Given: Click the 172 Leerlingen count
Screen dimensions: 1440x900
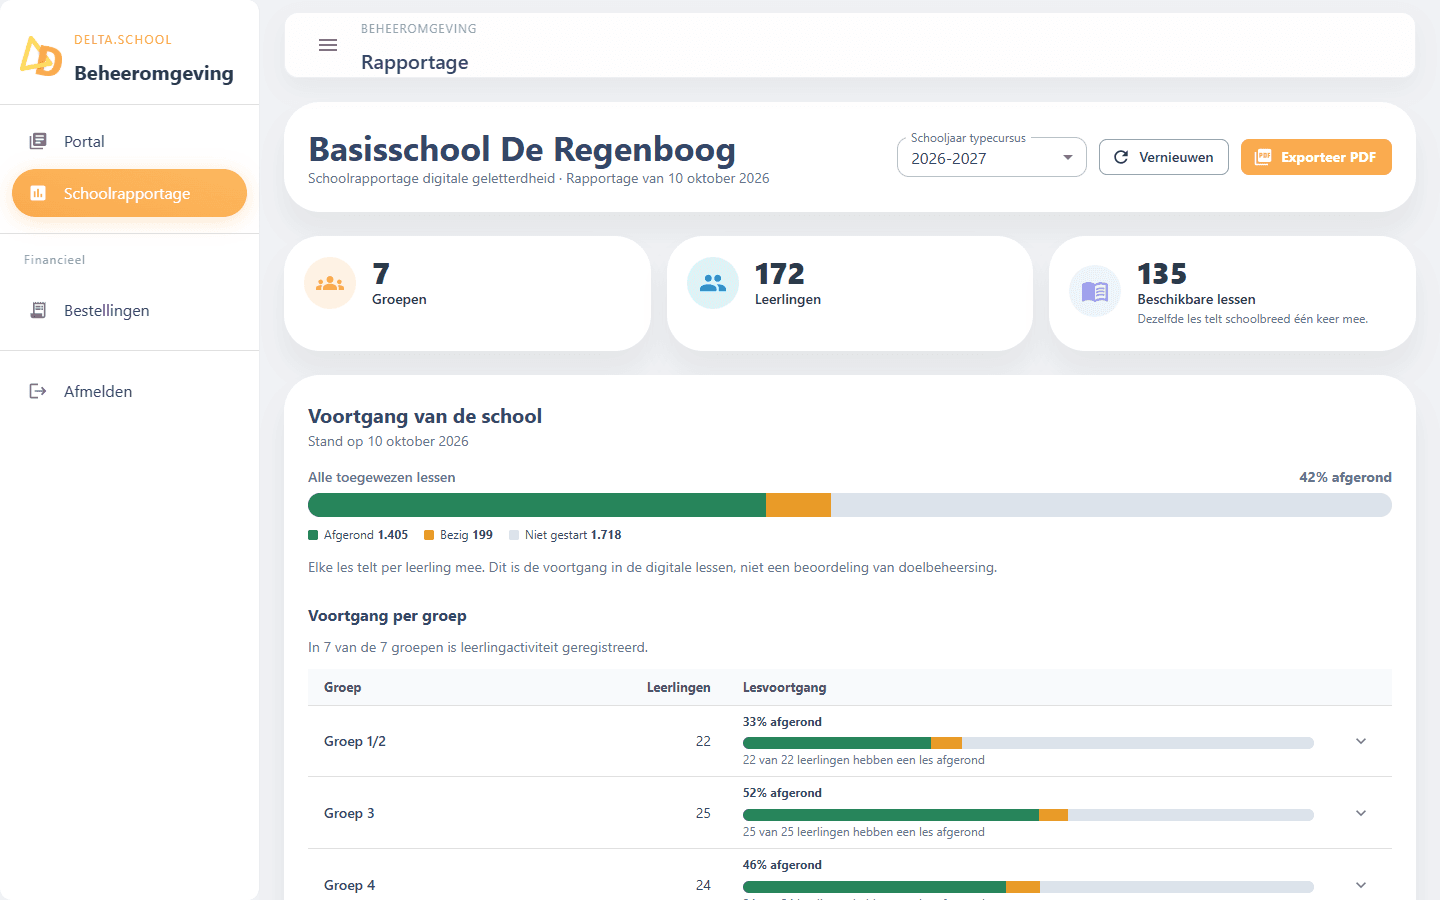Looking at the screenshot, I should click(x=780, y=273).
